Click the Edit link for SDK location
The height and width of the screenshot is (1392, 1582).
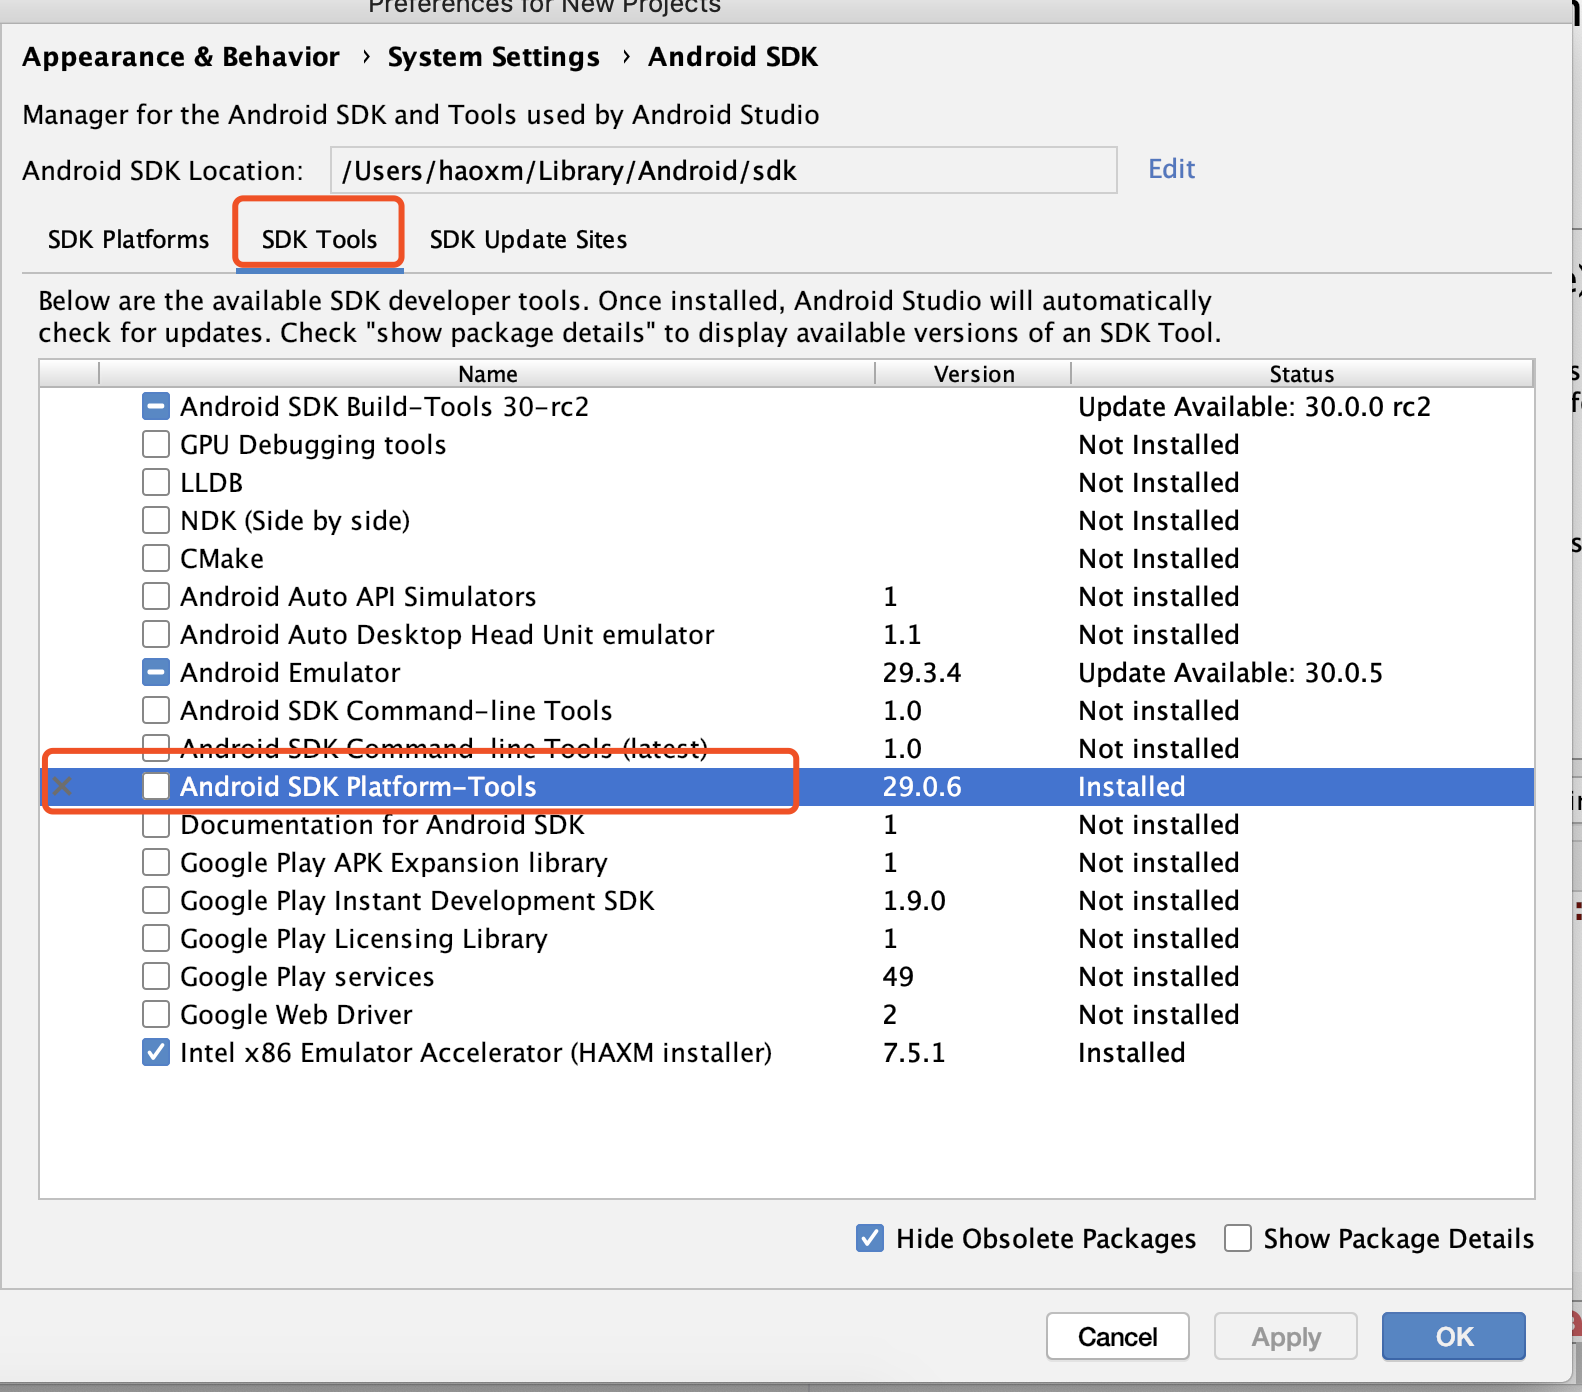pos(1171,169)
